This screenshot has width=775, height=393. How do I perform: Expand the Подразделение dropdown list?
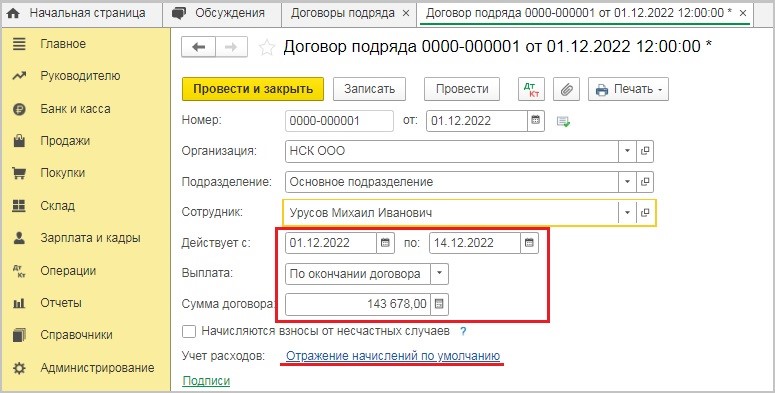pos(627,182)
